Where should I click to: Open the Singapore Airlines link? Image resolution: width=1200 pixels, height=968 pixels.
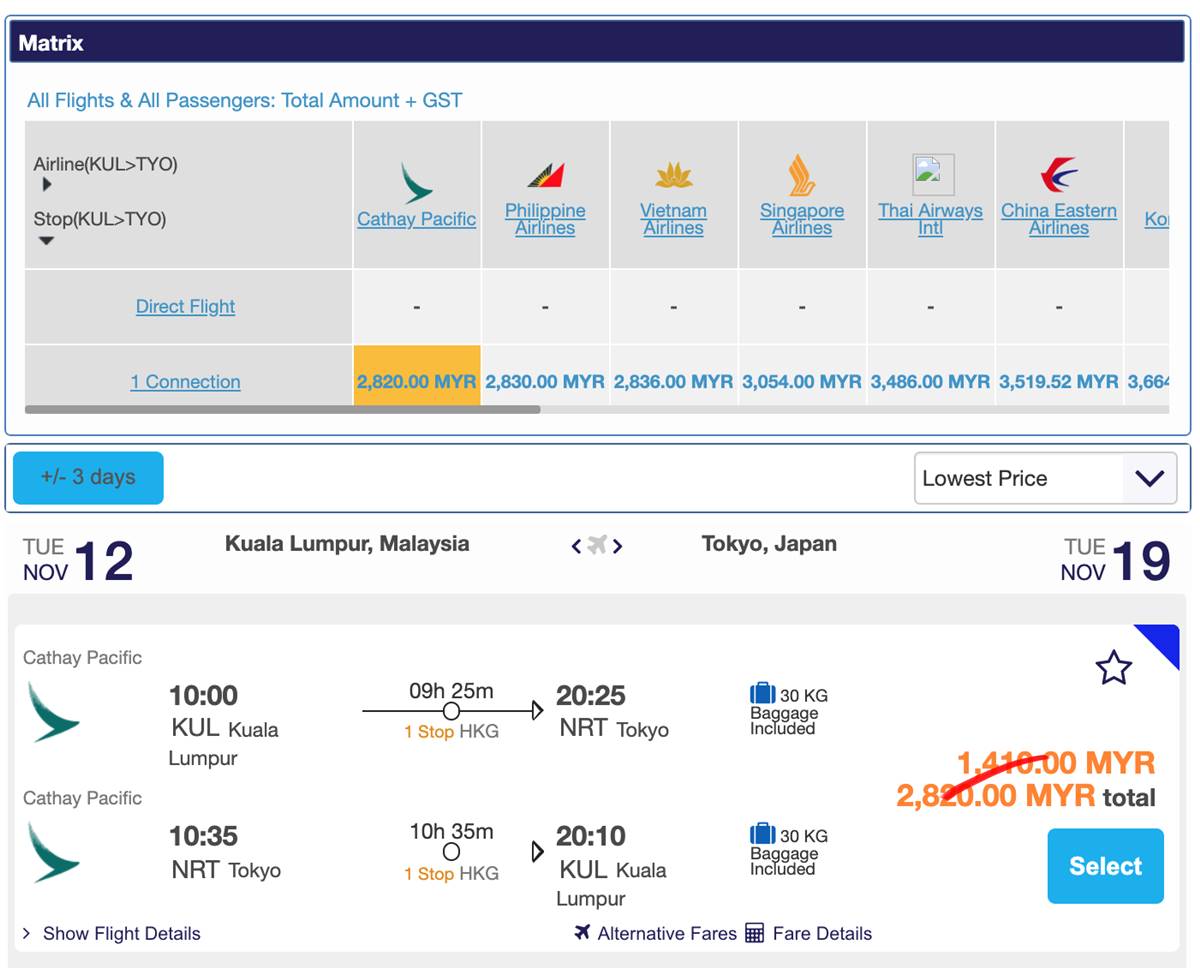(802, 219)
